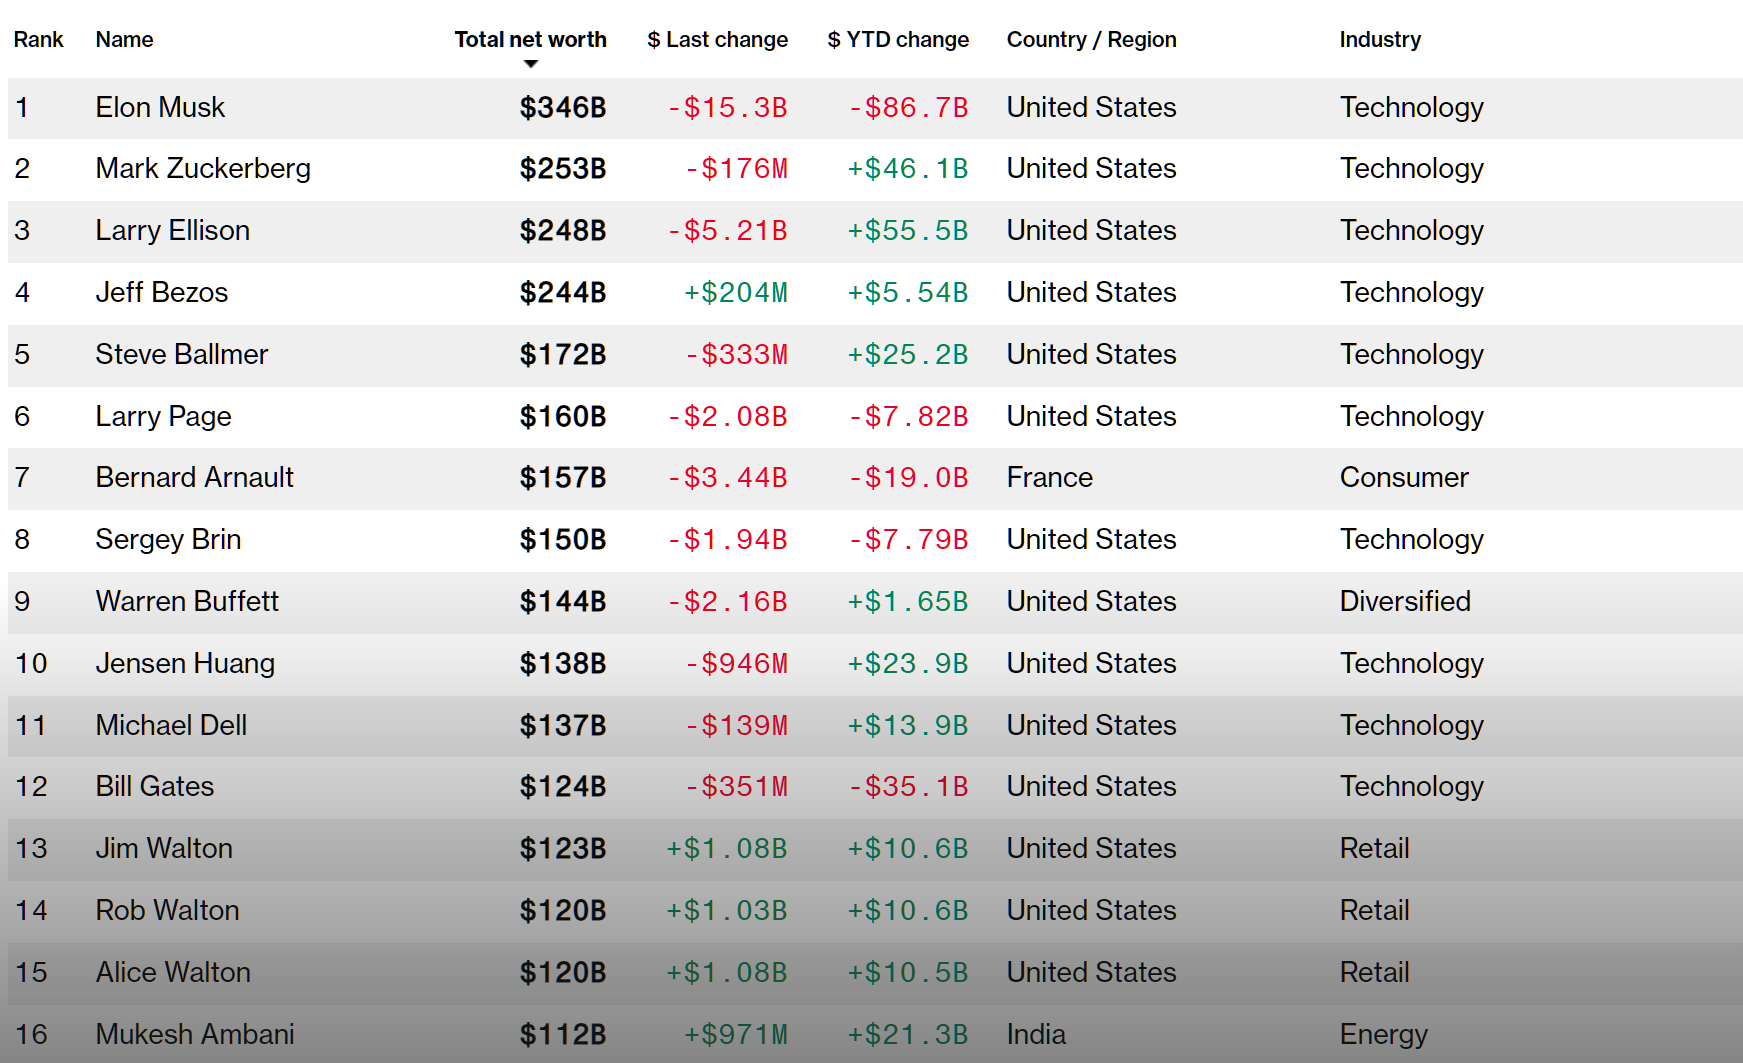Click the sort arrow under Total net worth
The image size is (1743, 1063).
click(x=531, y=64)
